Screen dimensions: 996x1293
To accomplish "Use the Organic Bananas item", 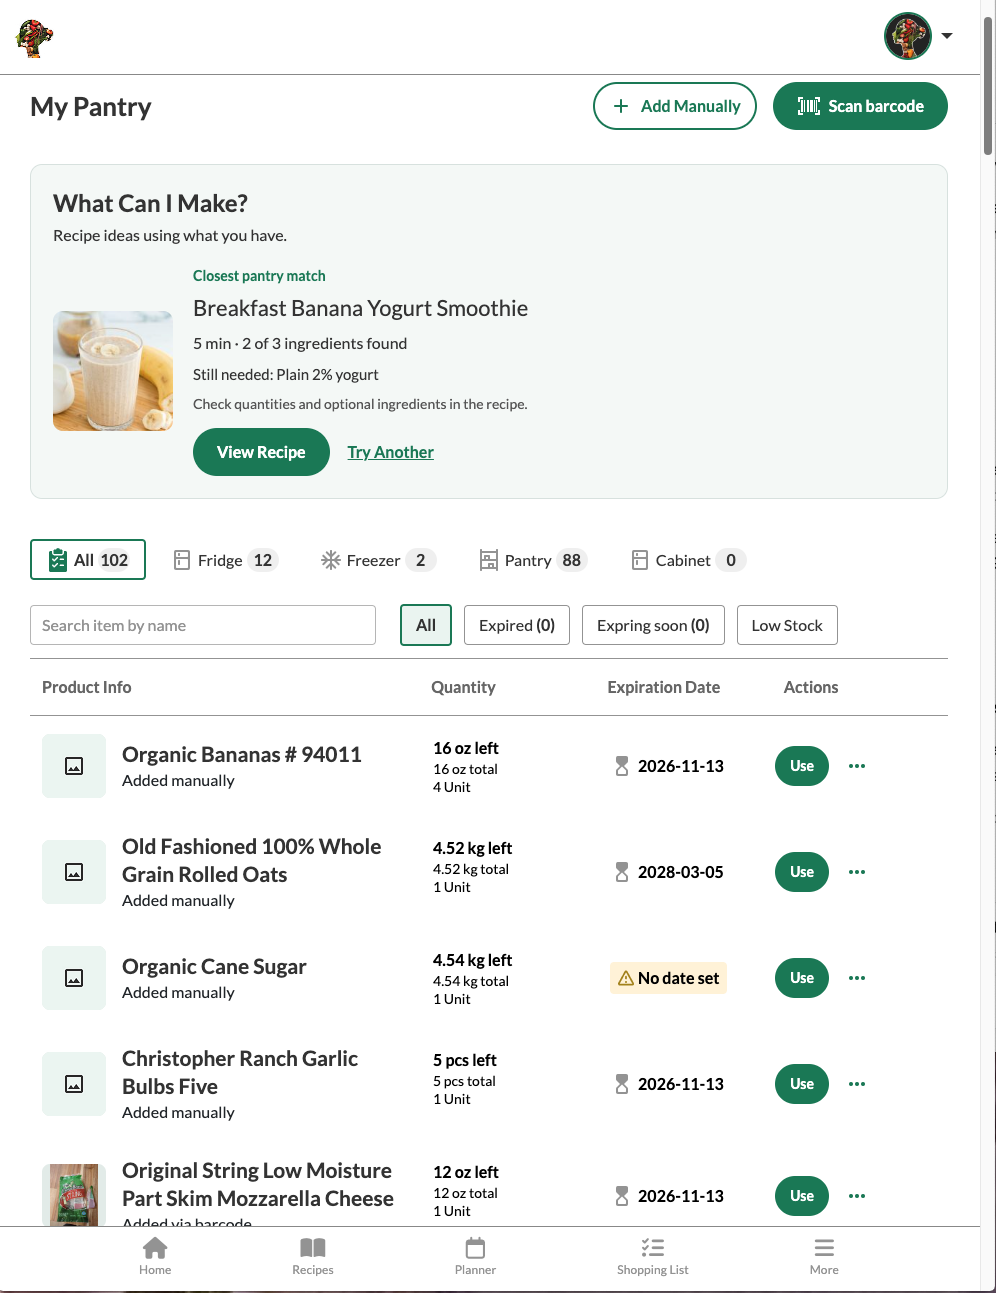I will point(802,766).
